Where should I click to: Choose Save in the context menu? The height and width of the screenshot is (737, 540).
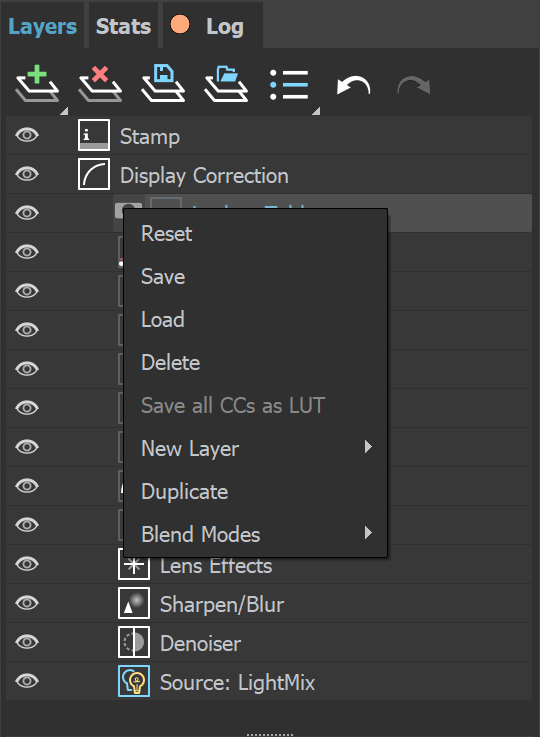[255, 276]
